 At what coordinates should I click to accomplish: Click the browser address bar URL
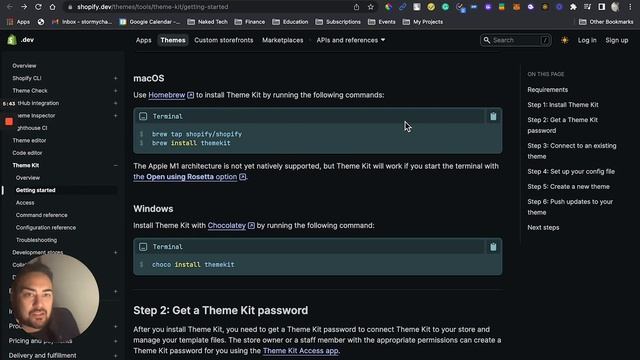pos(153,7)
